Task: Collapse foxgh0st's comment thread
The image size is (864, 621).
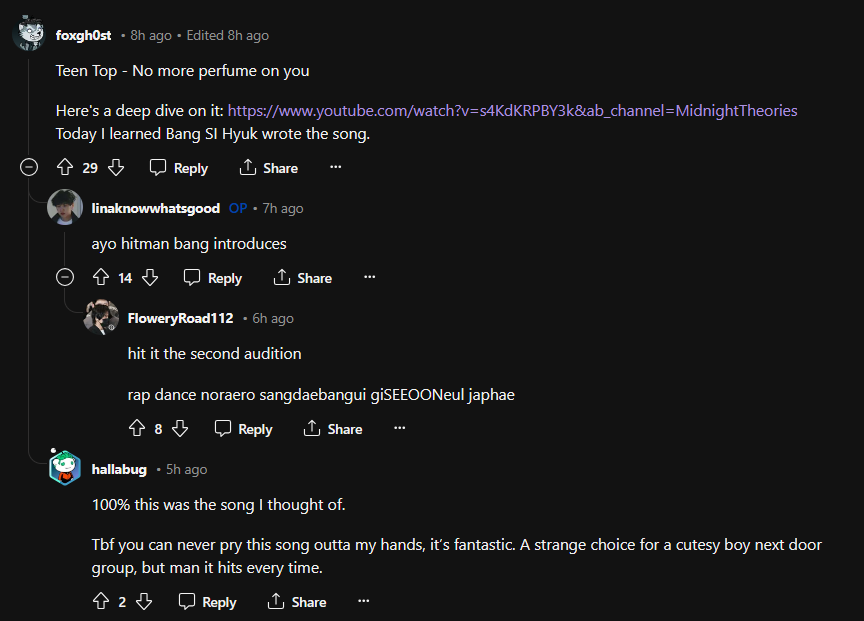Action: click(x=29, y=168)
